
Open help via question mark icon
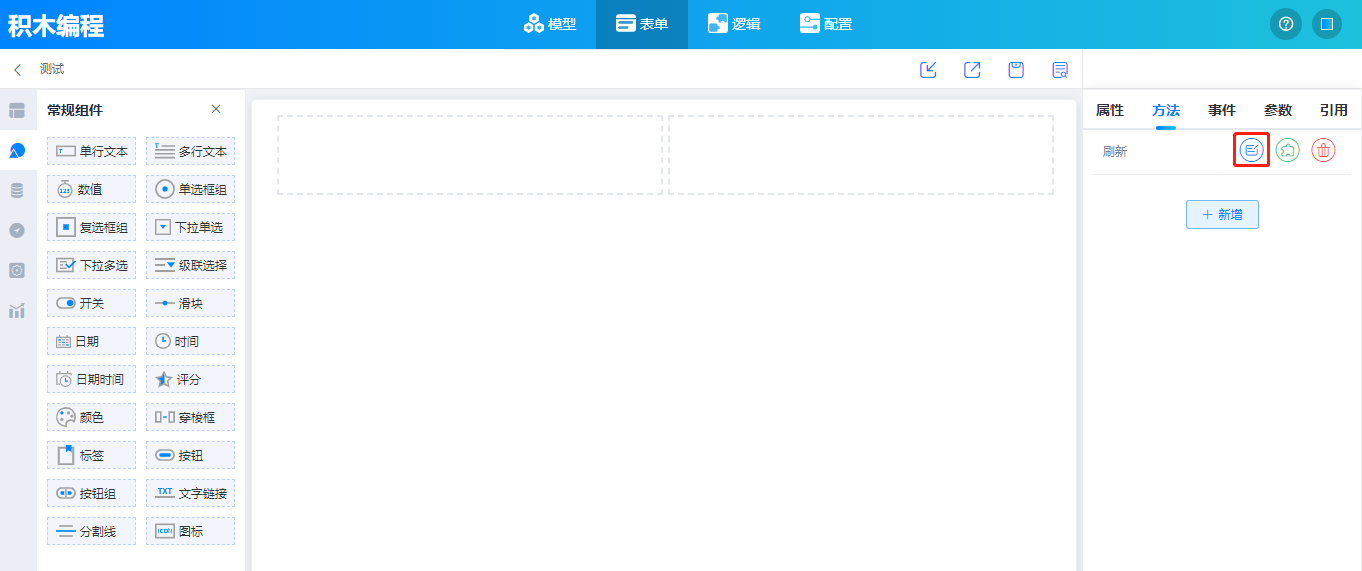pos(1286,24)
